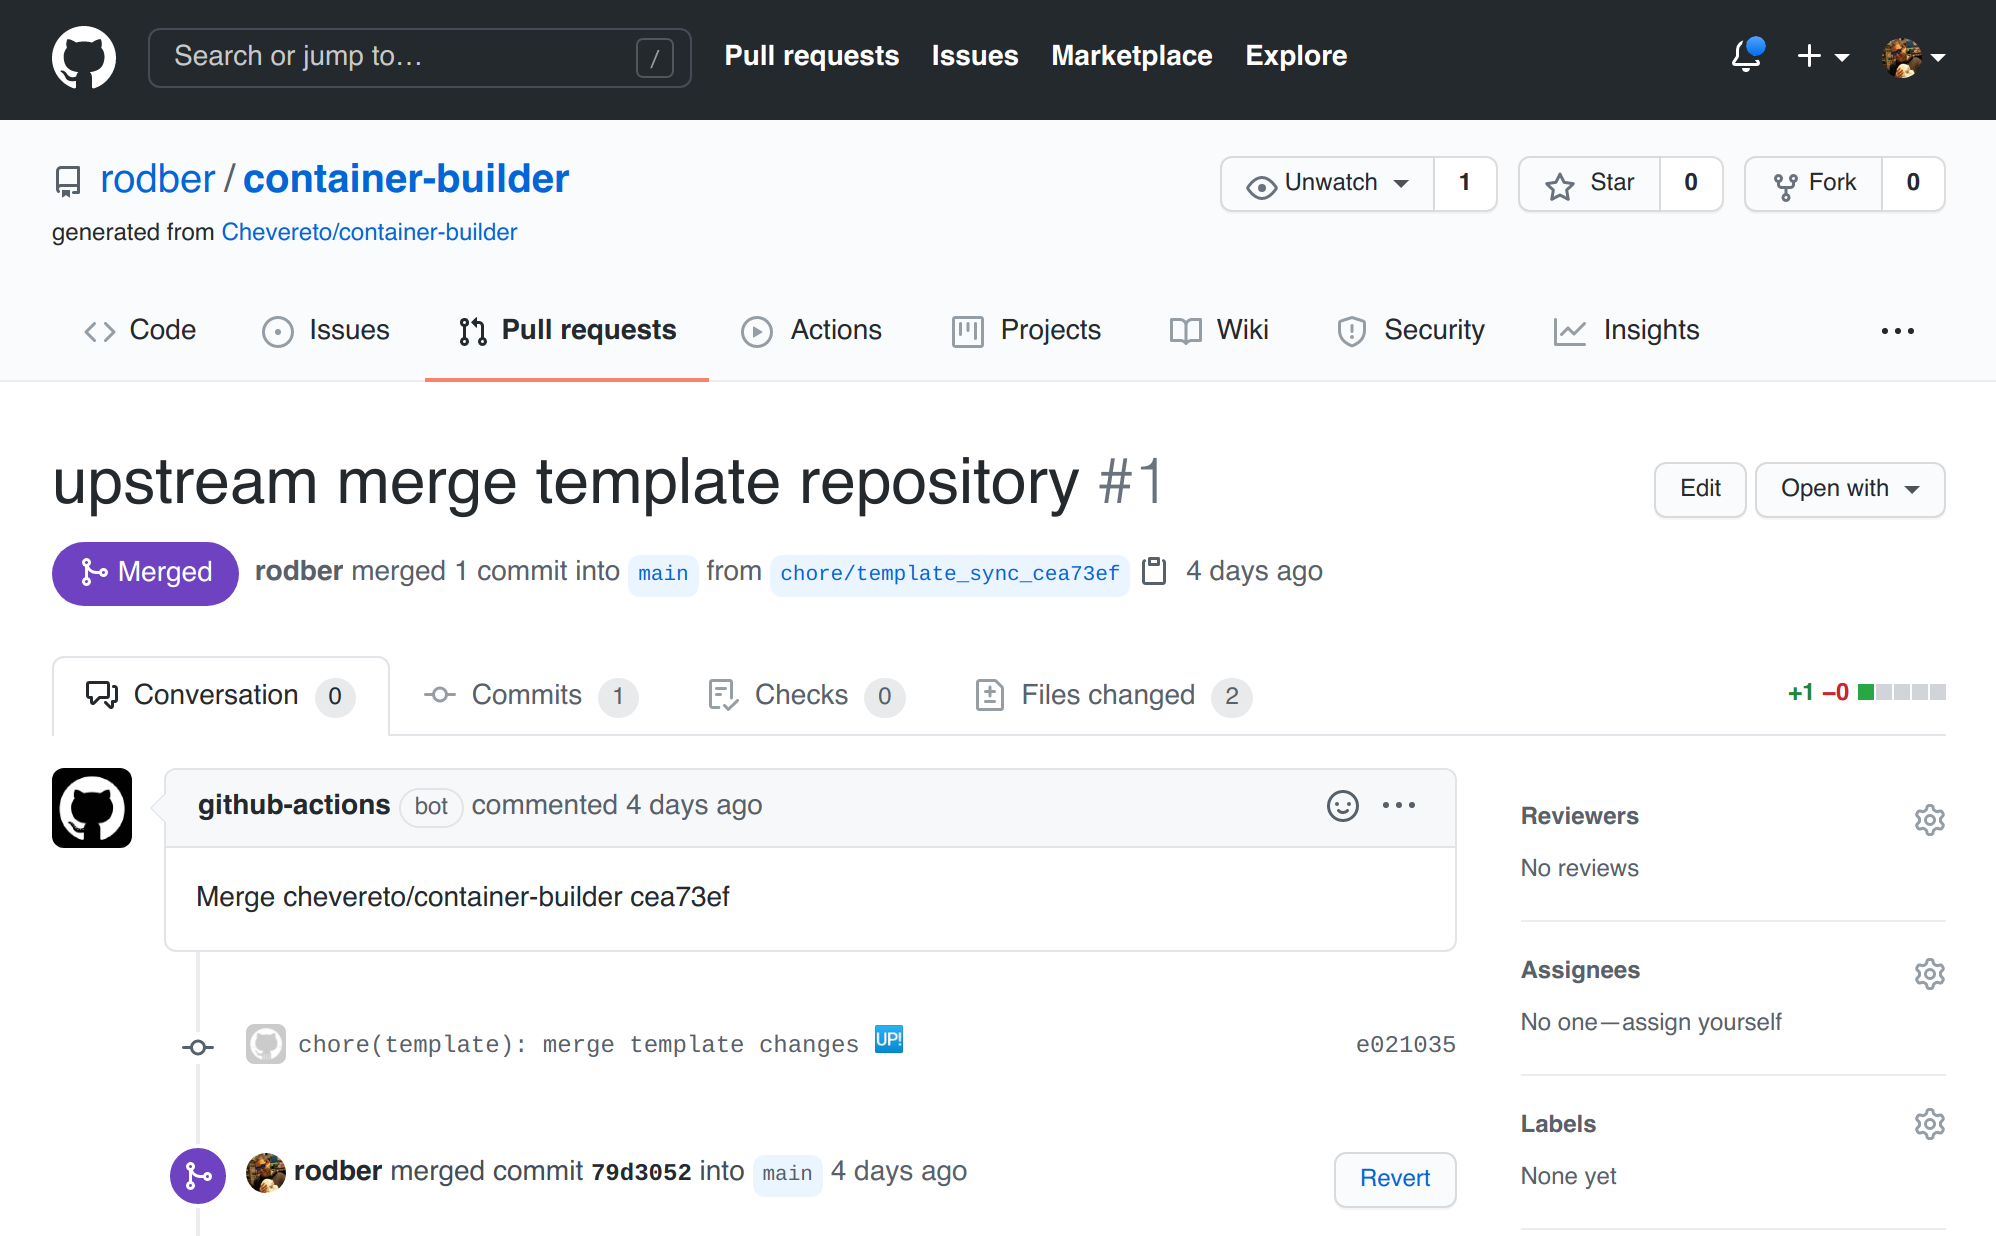
Task: Open the commented 4 days ago timestamp
Action: 694,806
